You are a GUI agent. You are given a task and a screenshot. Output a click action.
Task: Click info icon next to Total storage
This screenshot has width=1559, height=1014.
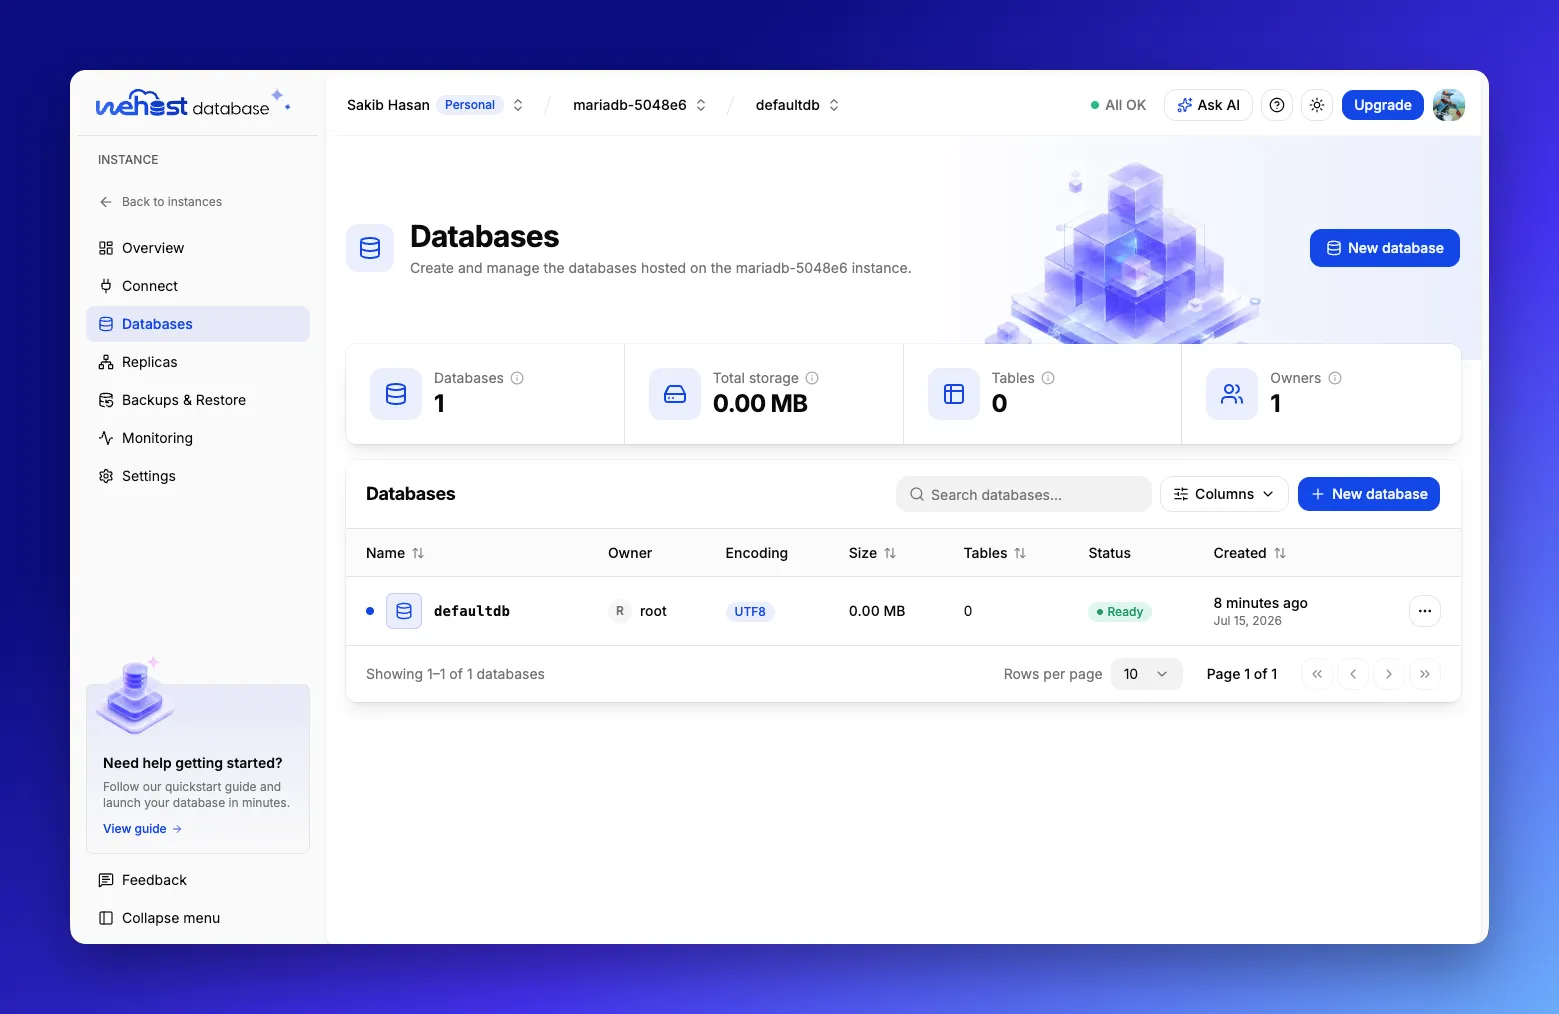coord(812,378)
